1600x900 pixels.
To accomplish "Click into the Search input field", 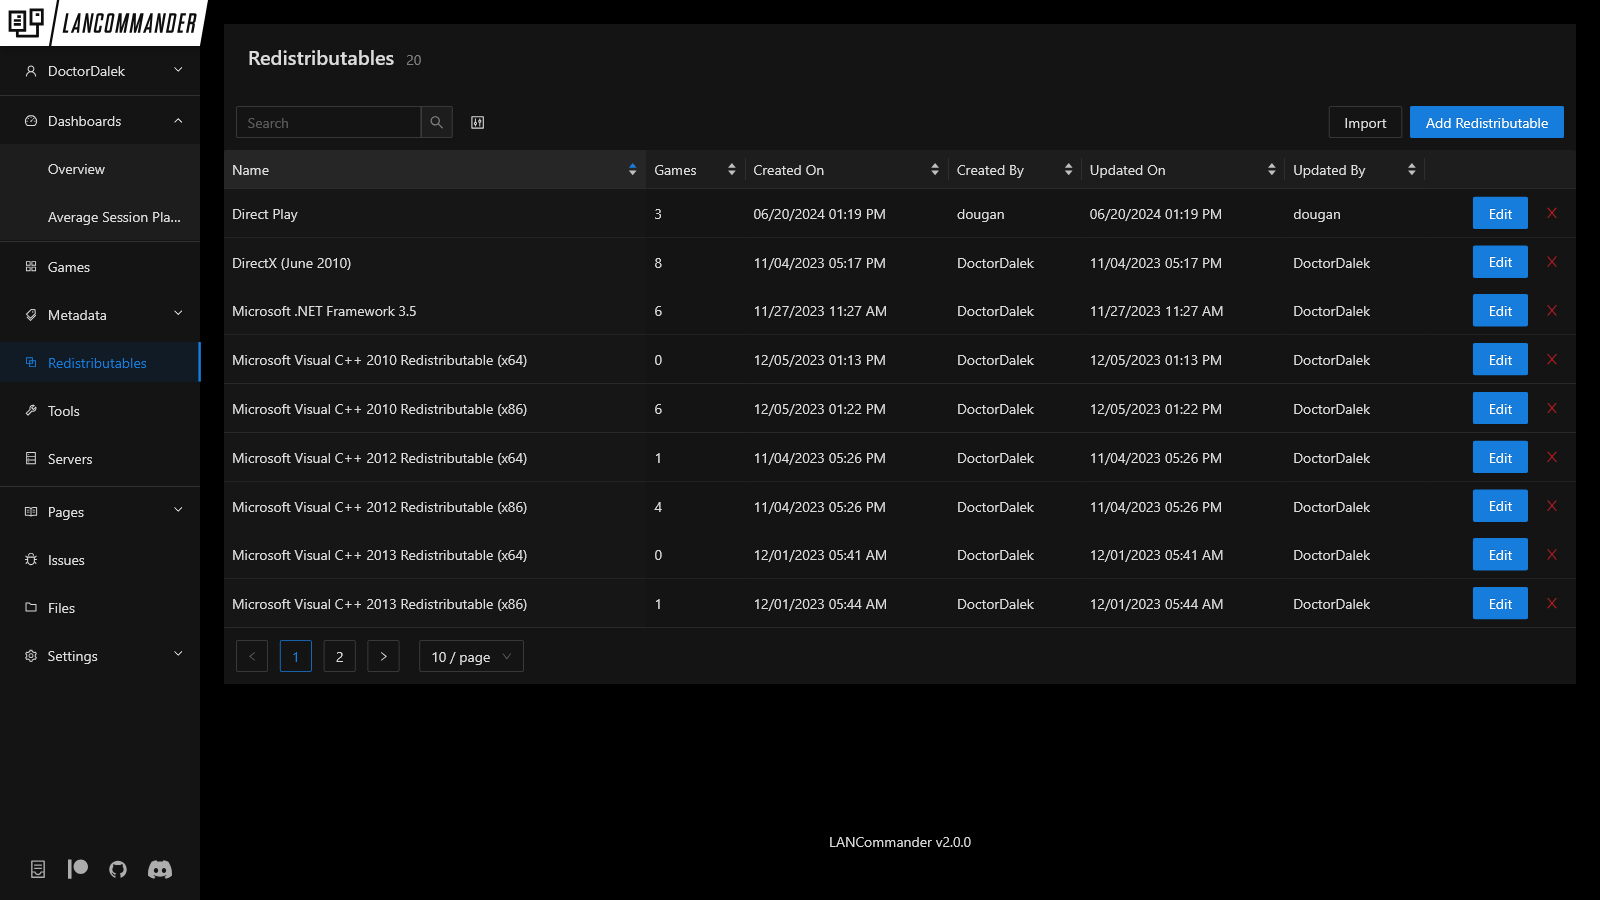I will [x=329, y=122].
